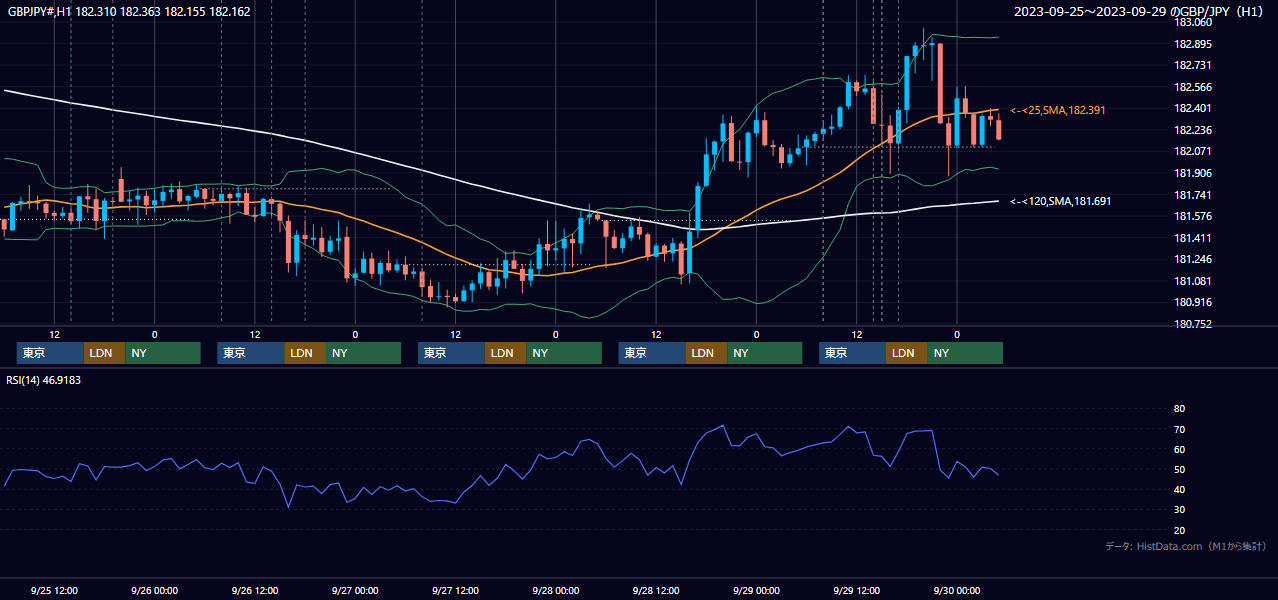The height and width of the screenshot is (600, 1278).
Task: Click the 180.916 price axis value
Action: [x=1192, y=302]
